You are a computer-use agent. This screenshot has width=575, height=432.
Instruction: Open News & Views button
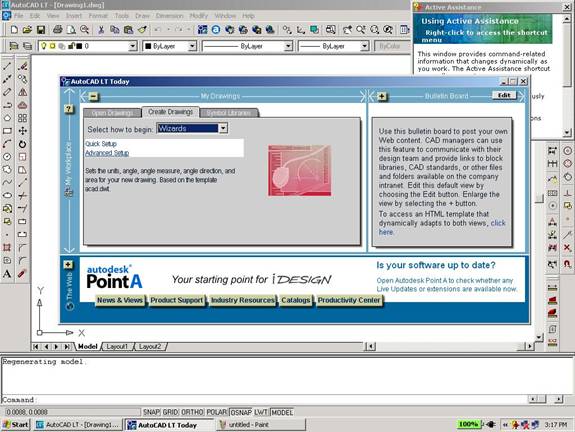coord(120,300)
